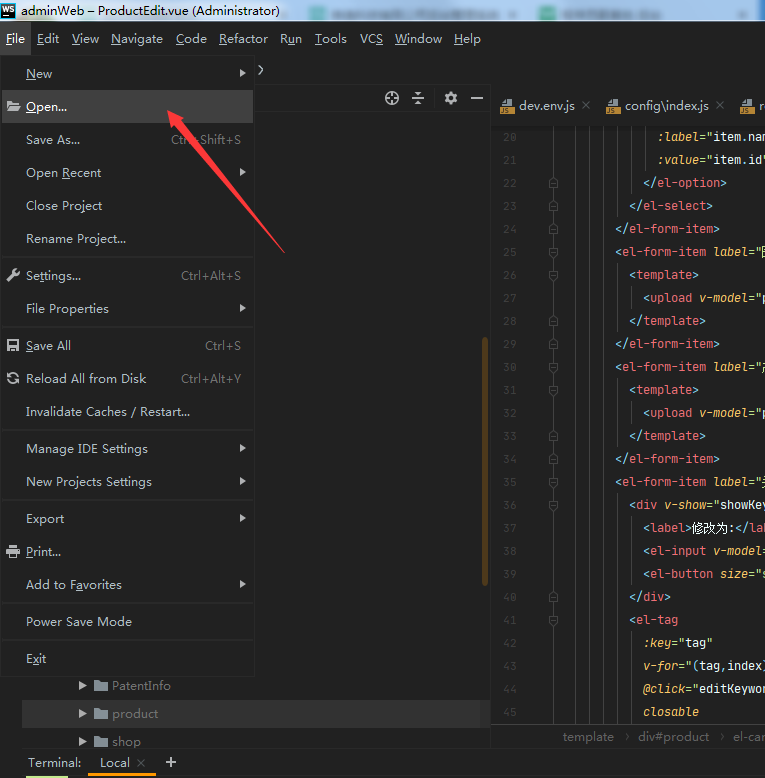Toggle the fold marker on line 41
The height and width of the screenshot is (778, 765).
pos(554,620)
